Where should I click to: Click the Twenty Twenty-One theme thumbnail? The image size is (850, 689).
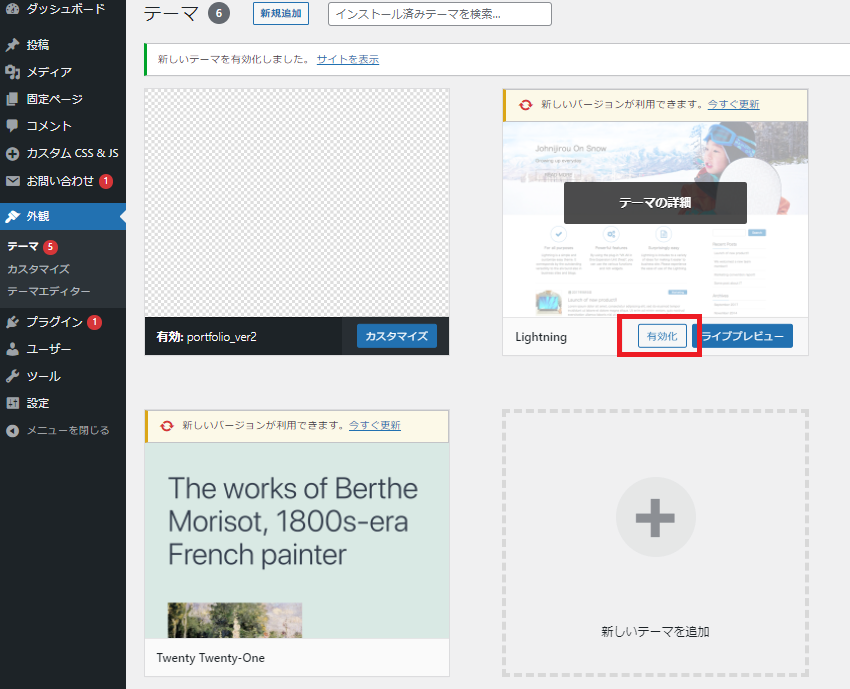tap(297, 540)
